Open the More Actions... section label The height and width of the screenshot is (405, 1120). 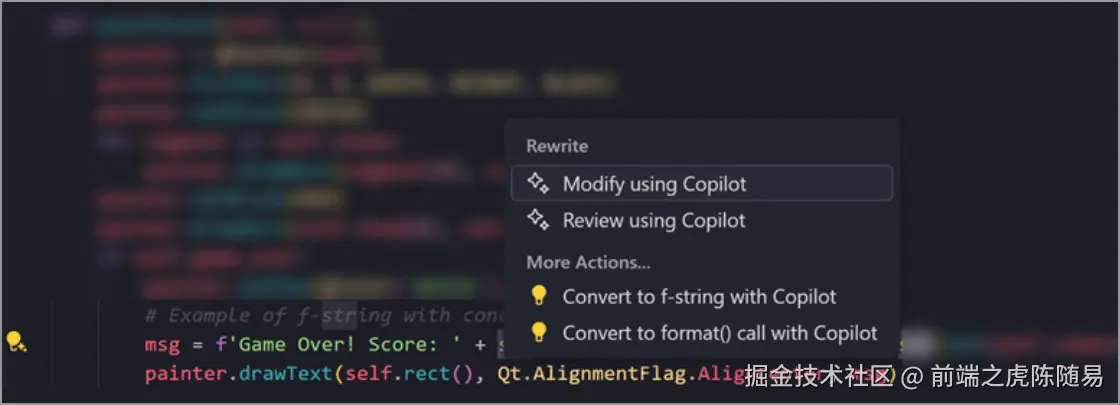pos(589,262)
